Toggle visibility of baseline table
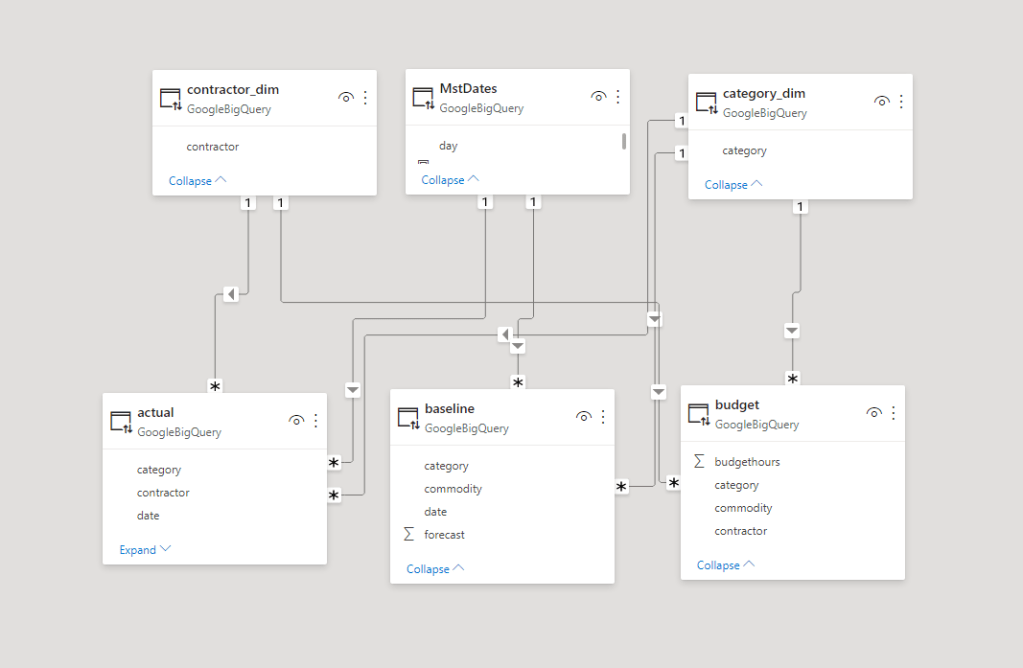The height and width of the screenshot is (668, 1023). click(583, 416)
